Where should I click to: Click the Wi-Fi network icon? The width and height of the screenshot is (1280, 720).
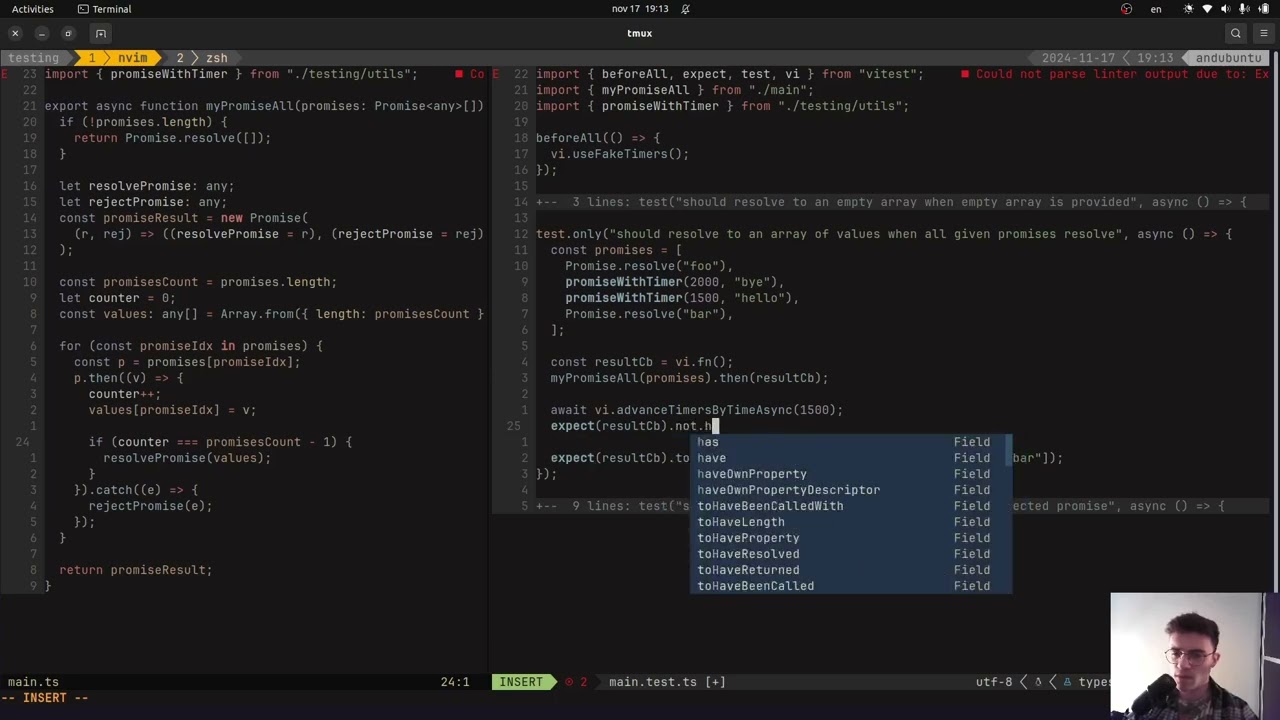[1207, 9]
